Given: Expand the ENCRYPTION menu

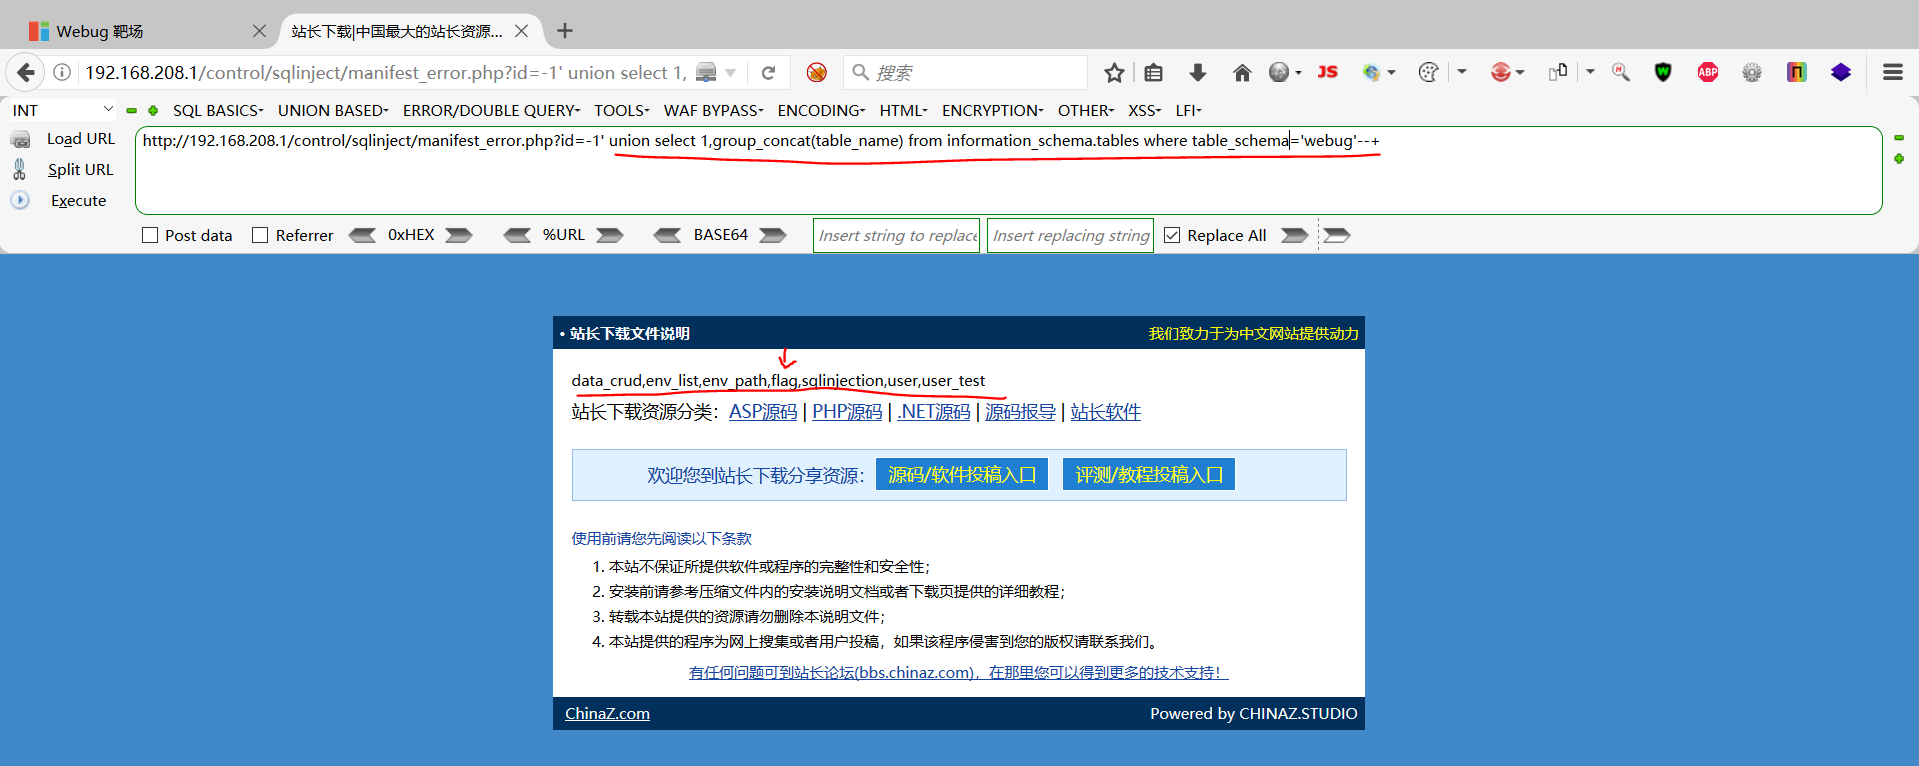Looking at the screenshot, I should 993,110.
